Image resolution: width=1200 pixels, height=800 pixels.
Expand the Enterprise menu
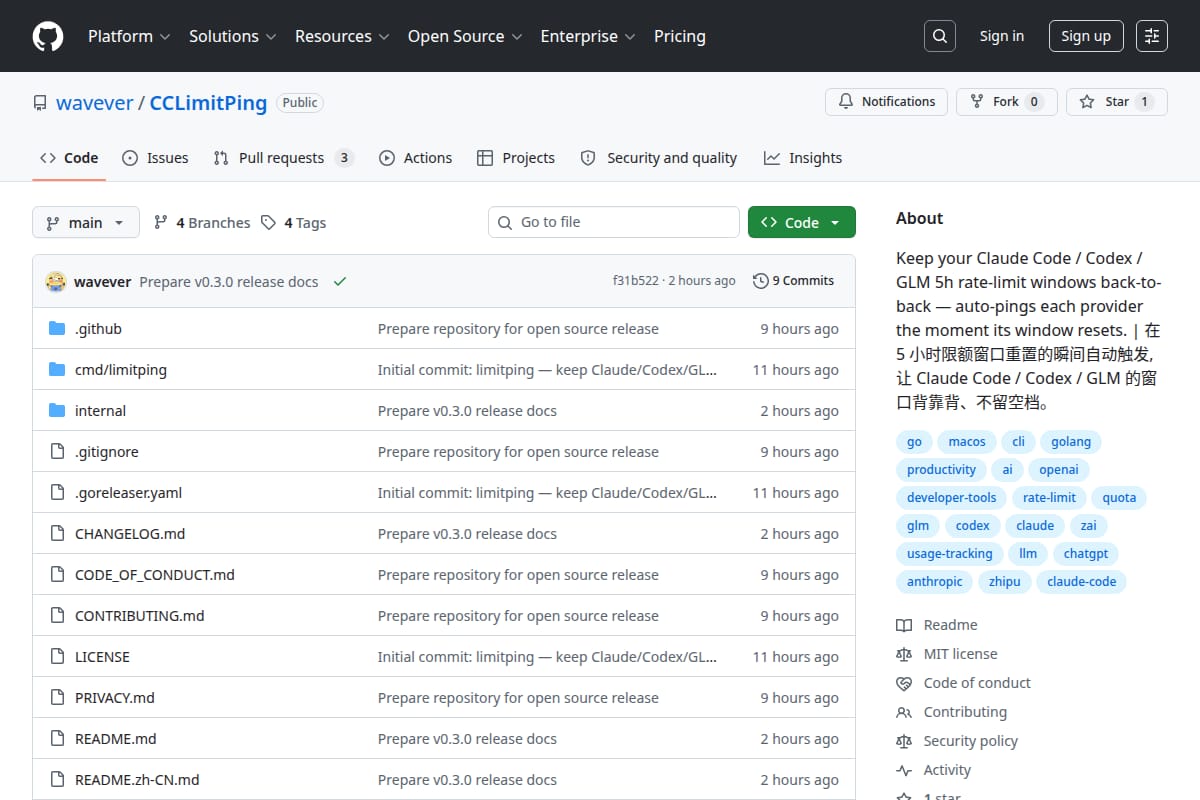[x=588, y=36]
